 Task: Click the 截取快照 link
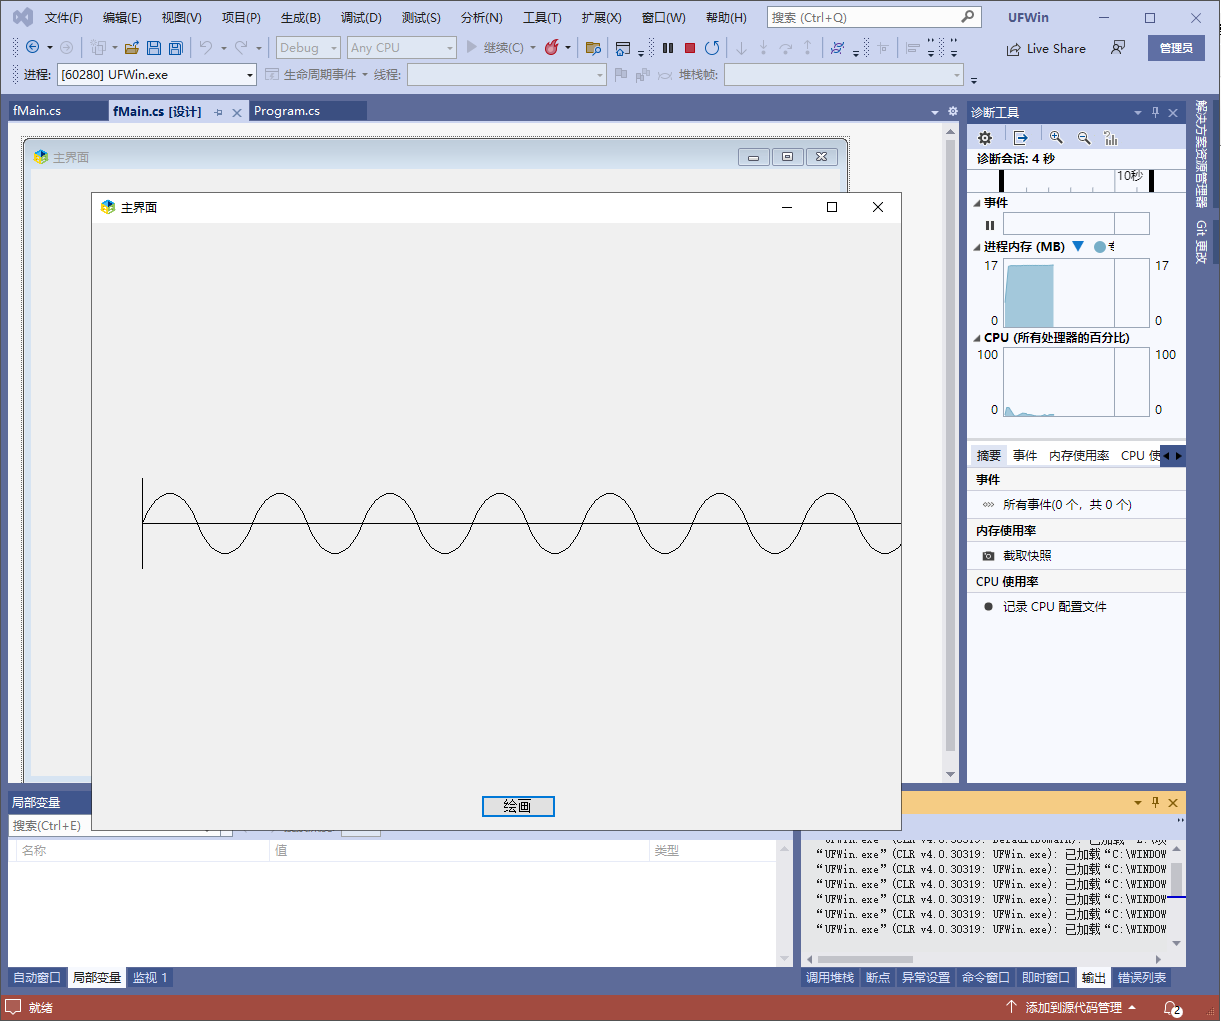click(1027, 556)
